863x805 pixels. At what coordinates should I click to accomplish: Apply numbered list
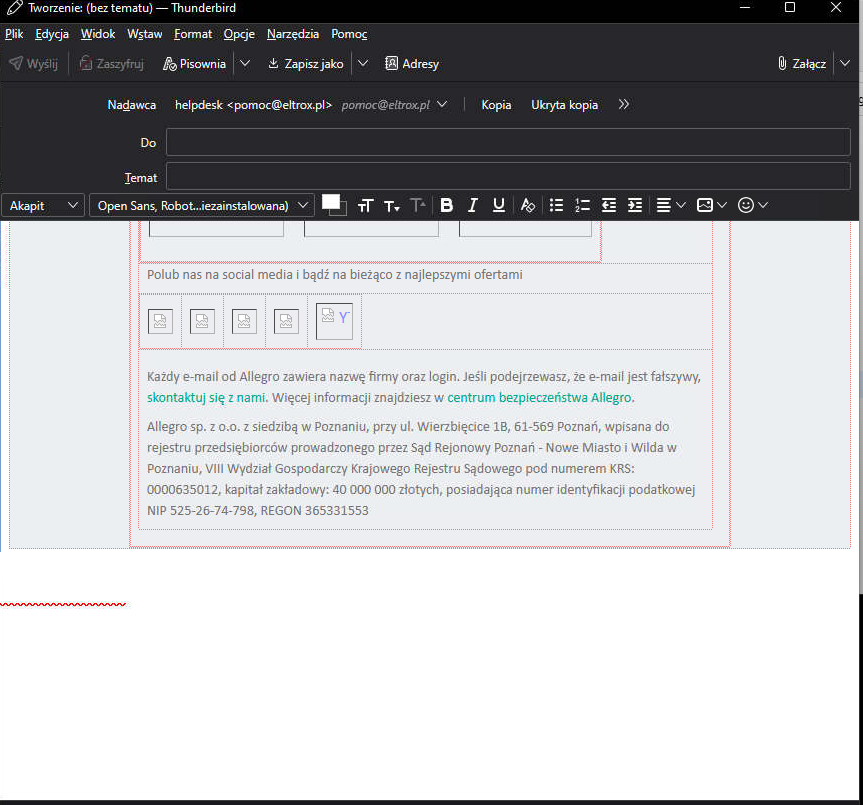(583, 205)
